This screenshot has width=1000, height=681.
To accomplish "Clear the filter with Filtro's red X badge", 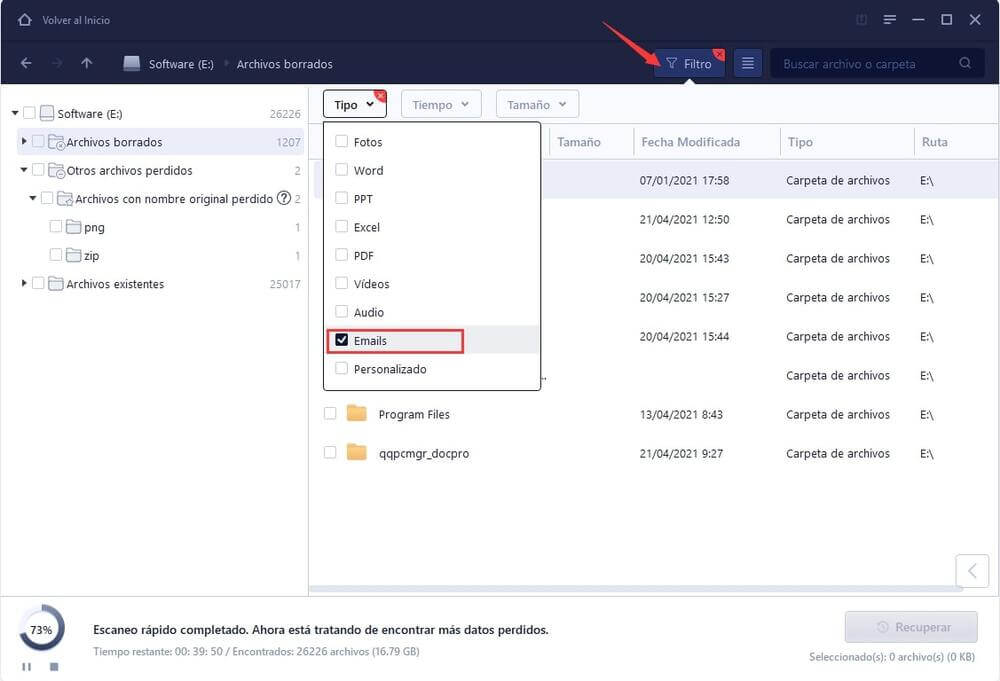I will coord(719,54).
